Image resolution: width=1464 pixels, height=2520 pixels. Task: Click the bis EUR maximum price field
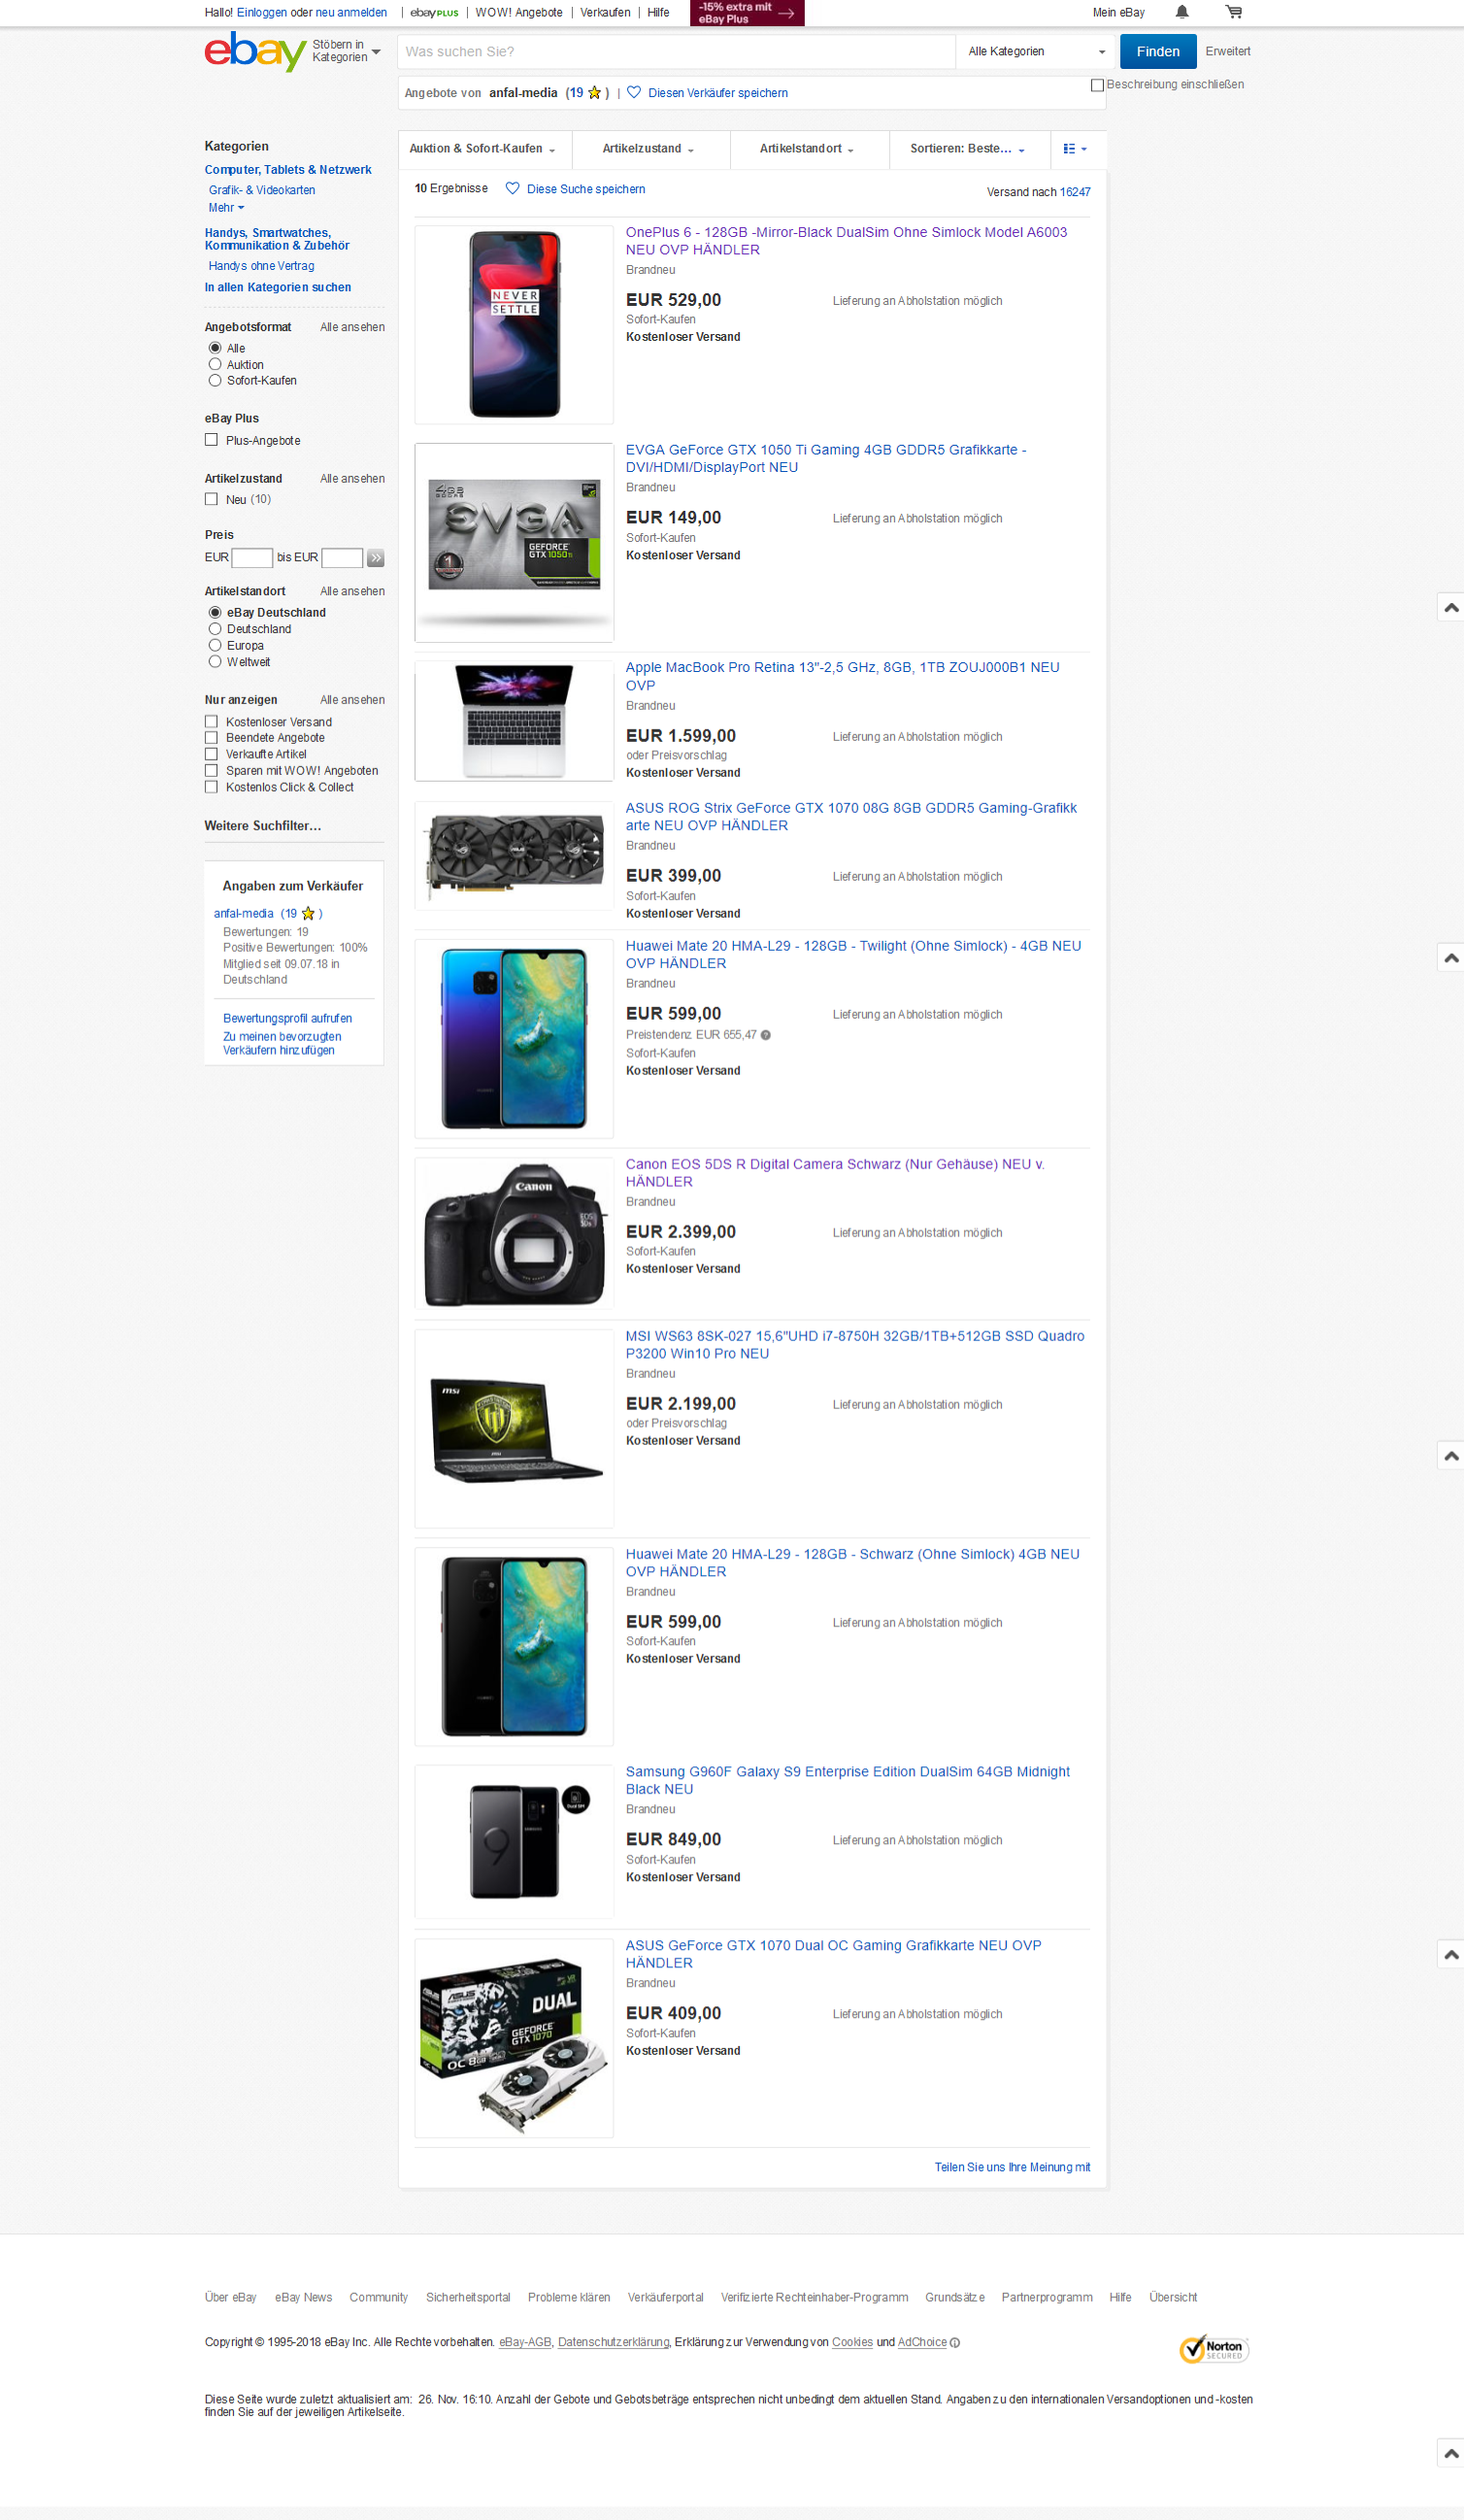(x=342, y=558)
